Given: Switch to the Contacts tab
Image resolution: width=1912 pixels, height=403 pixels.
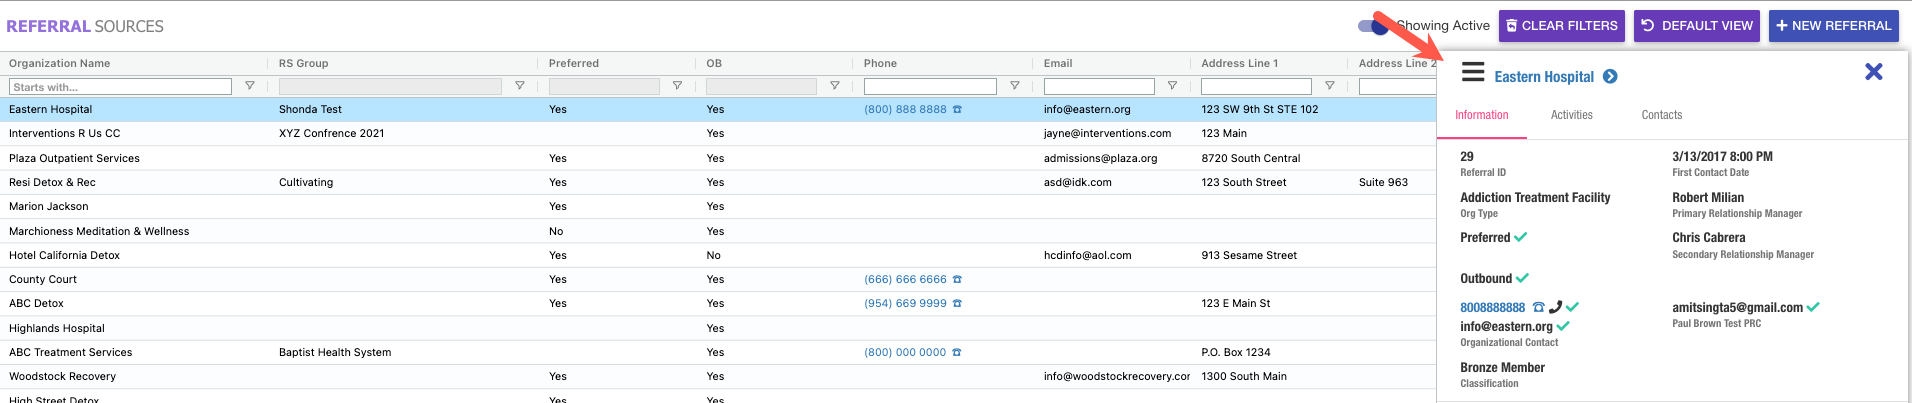Looking at the screenshot, I should pyautogui.click(x=1661, y=115).
